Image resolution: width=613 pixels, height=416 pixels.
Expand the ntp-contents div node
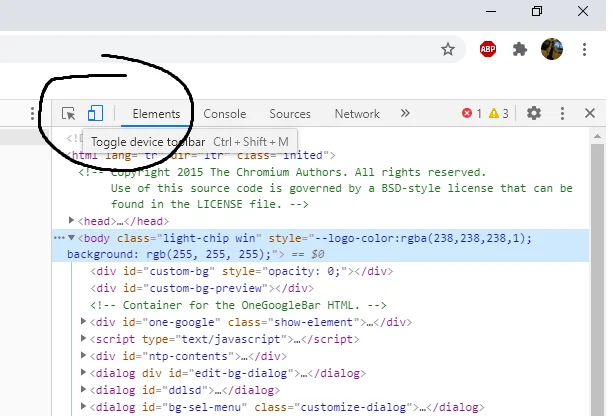(83, 355)
